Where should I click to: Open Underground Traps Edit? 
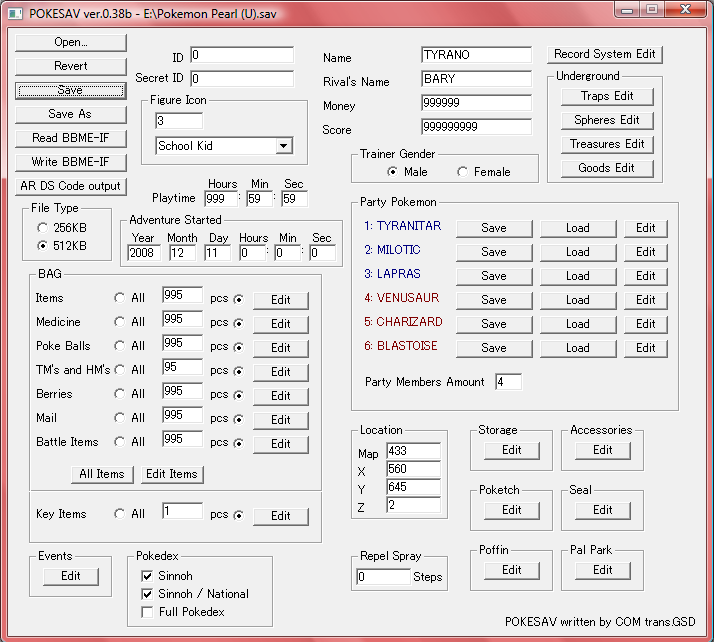(x=607, y=97)
